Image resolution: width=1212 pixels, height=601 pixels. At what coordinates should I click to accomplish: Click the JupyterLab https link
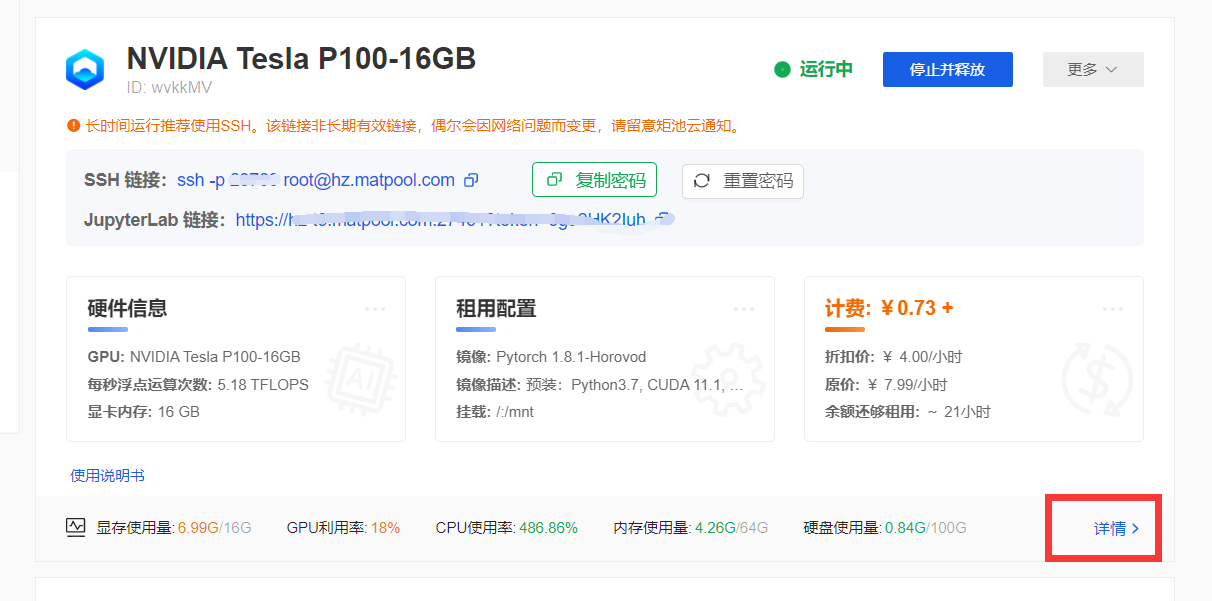[x=441, y=219]
